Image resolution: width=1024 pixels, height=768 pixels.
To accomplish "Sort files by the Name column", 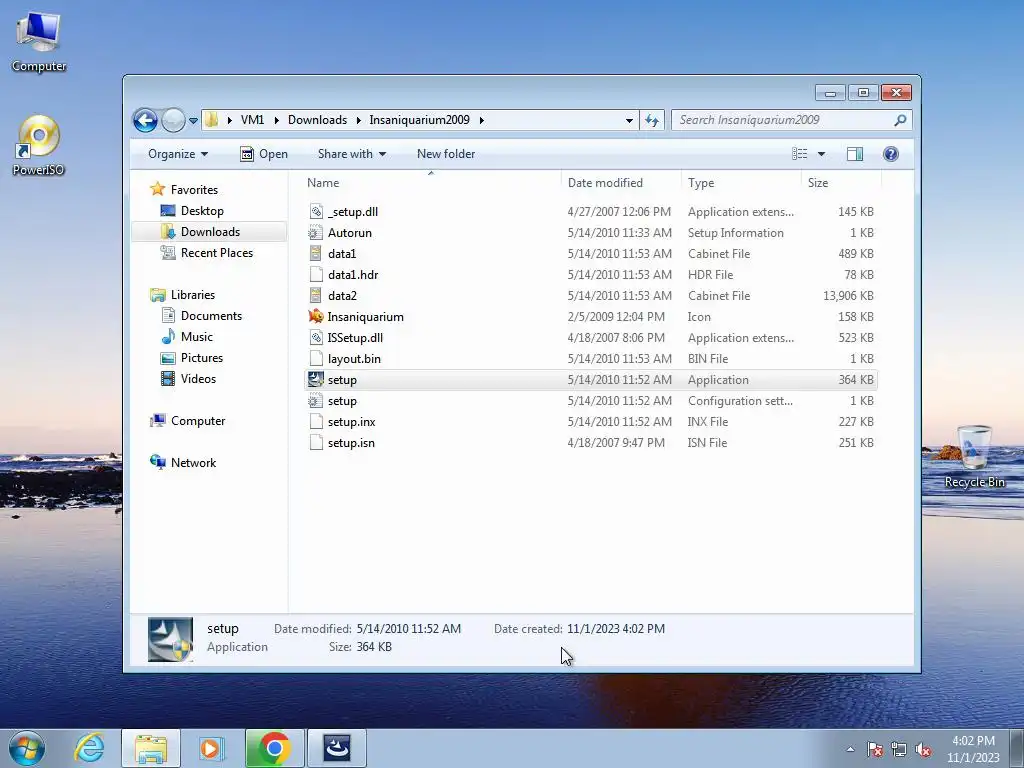I will (431, 183).
